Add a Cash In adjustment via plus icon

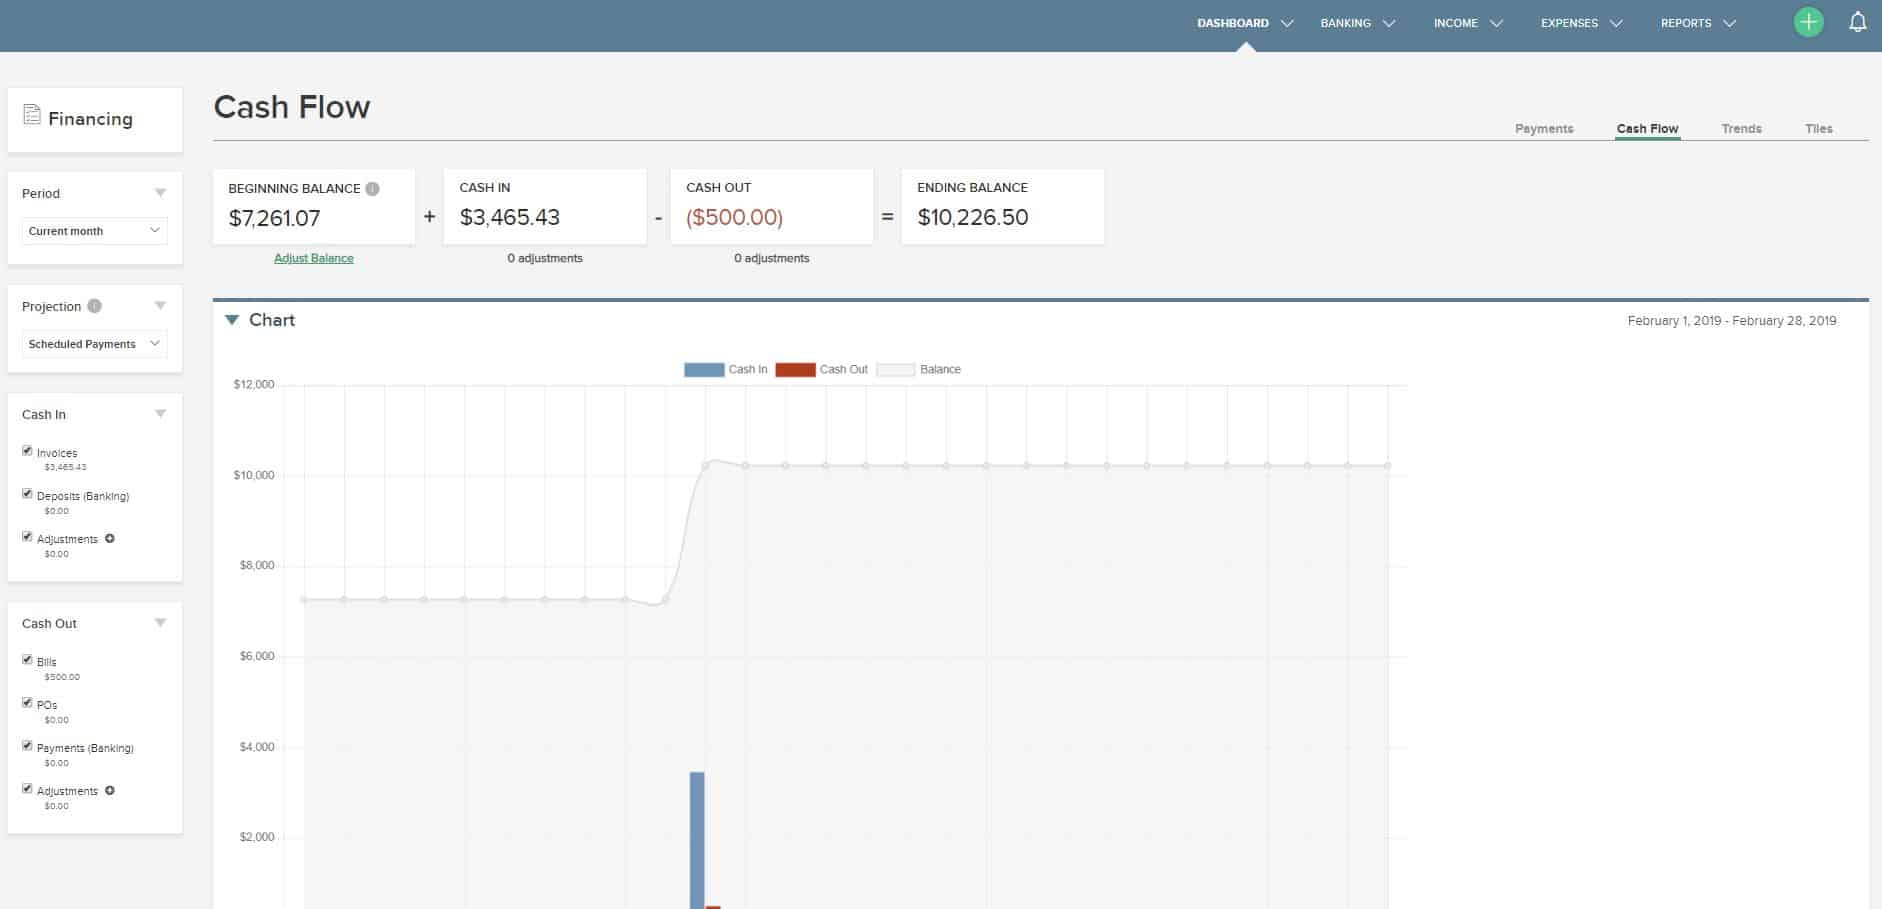click(110, 538)
